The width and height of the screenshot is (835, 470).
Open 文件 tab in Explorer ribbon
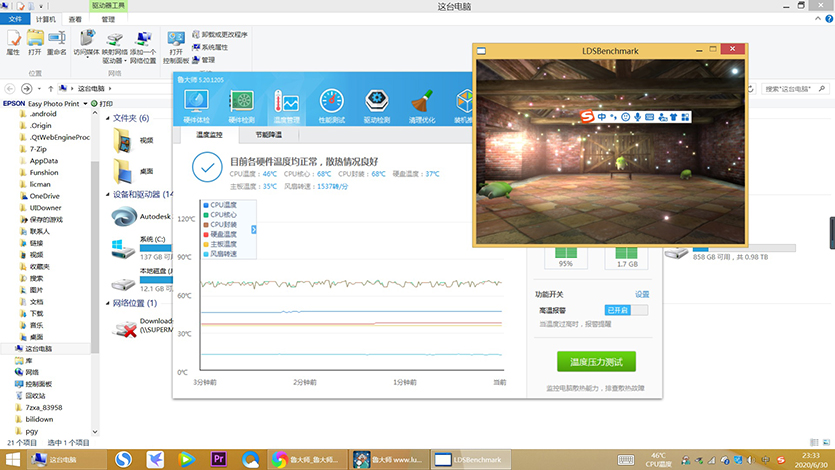tap(15, 19)
